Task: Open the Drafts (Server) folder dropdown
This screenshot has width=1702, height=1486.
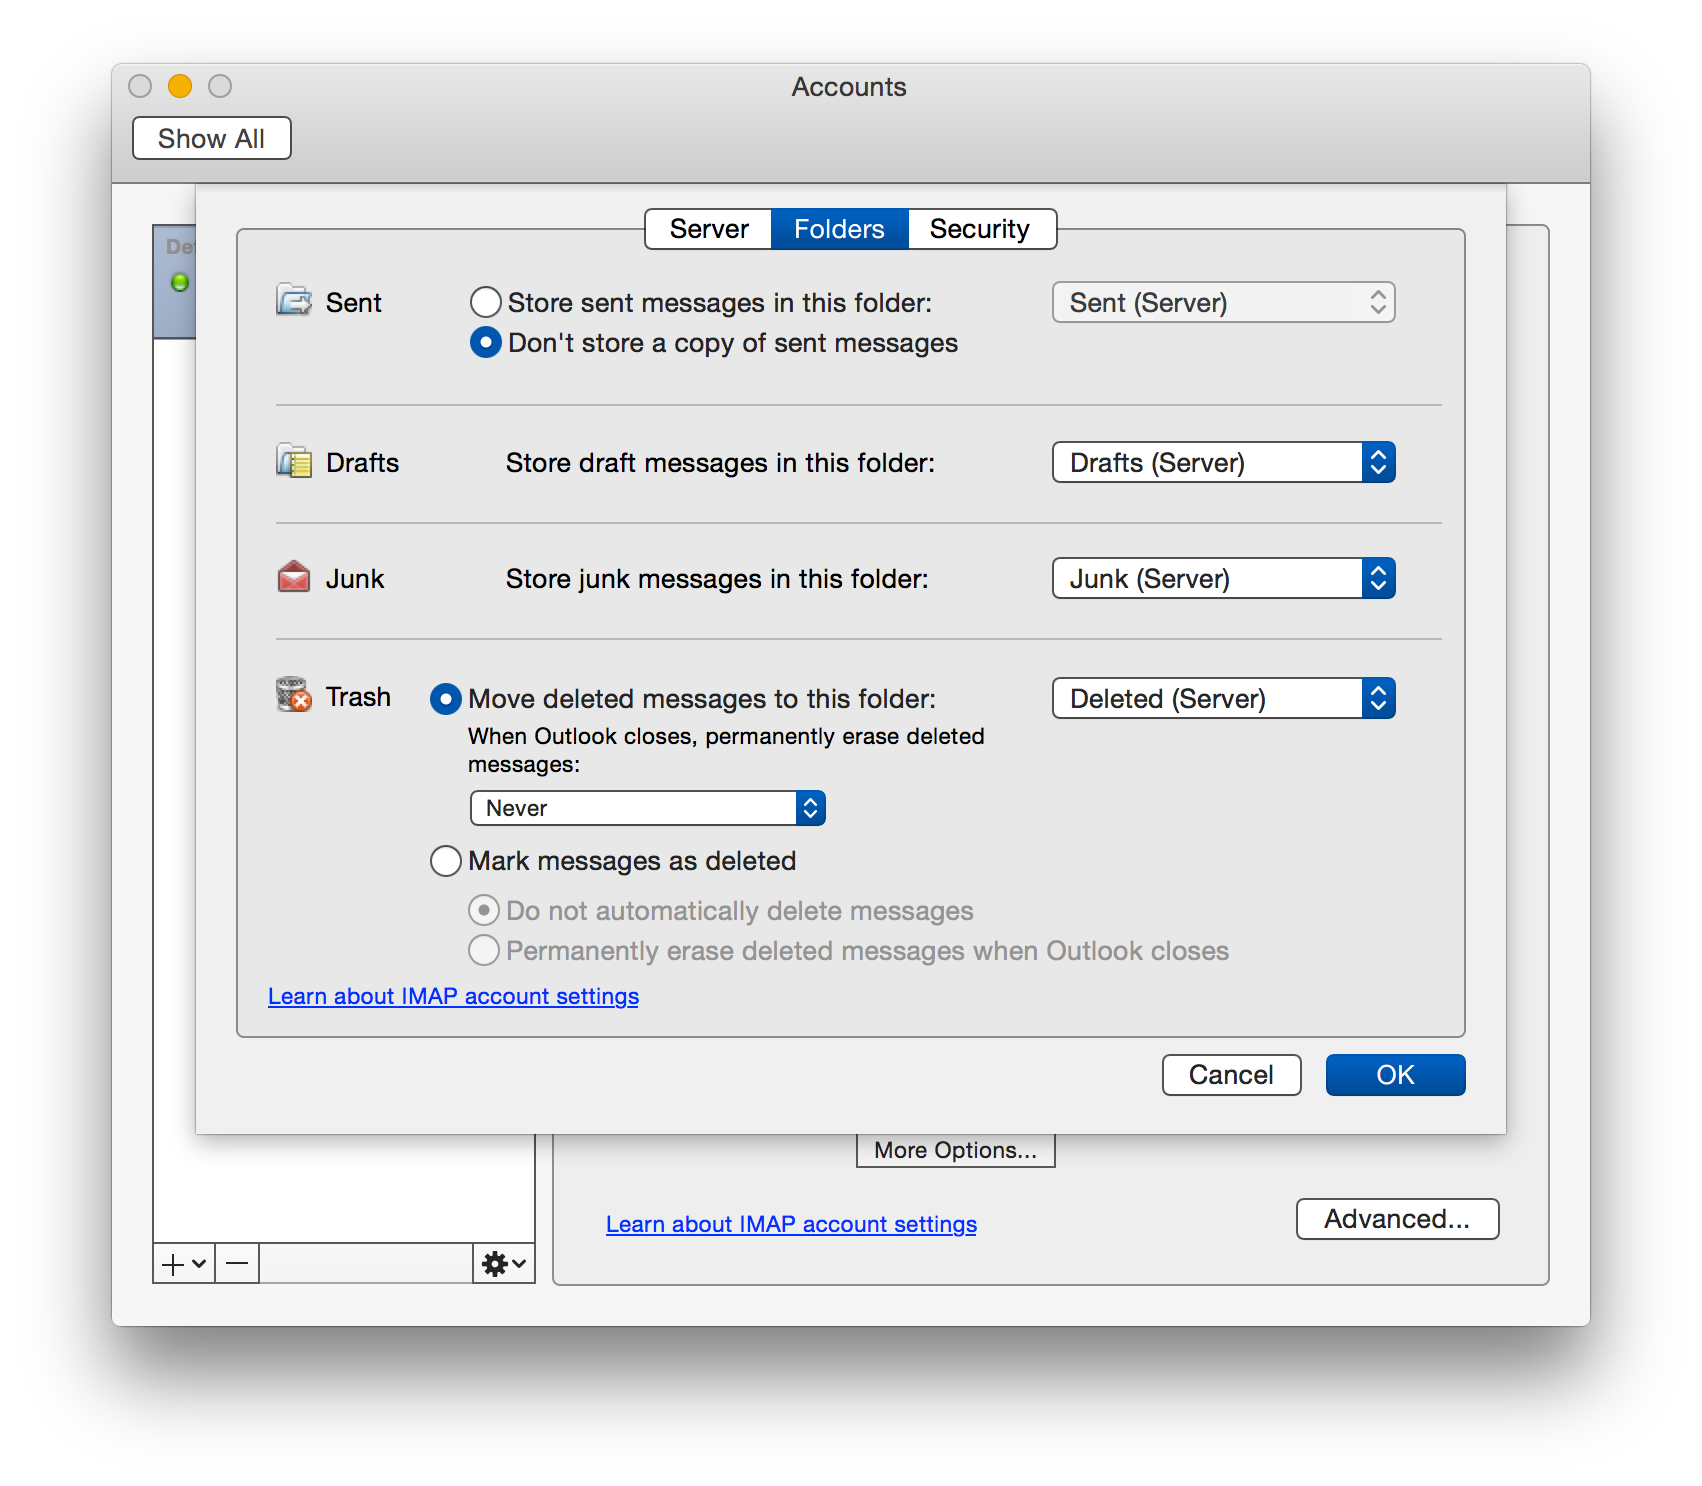Action: (x=1223, y=462)
